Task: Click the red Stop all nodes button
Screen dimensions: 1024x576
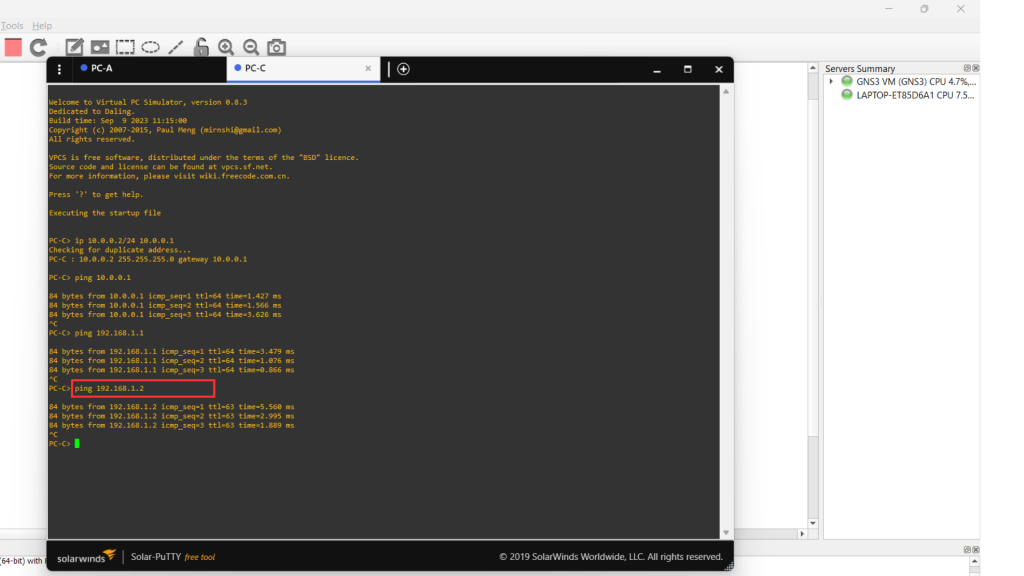Action: tap(13, 47)
